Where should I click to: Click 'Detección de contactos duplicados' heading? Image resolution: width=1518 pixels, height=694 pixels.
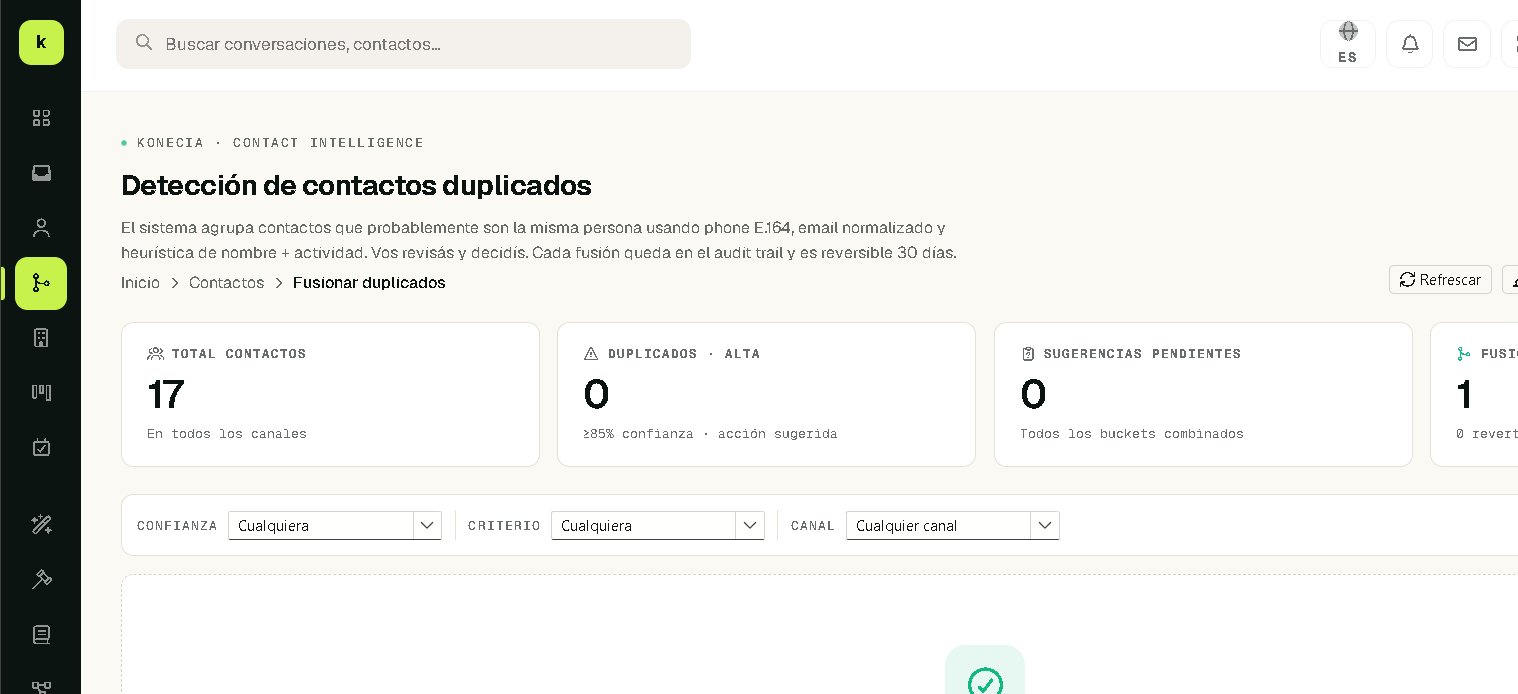pos(356,186)
